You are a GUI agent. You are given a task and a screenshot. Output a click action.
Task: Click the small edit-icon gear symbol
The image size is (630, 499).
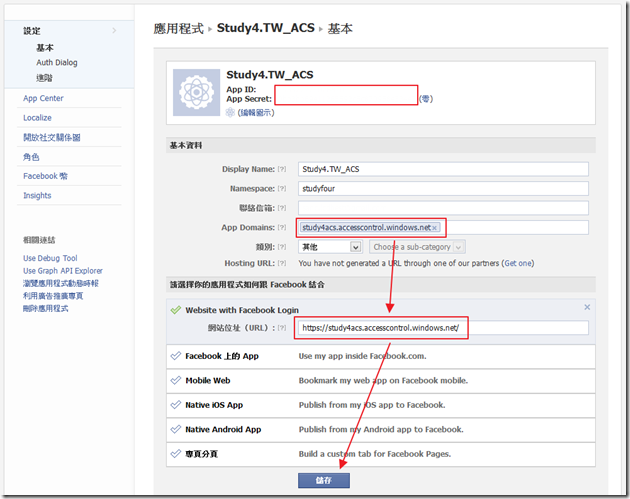(x=230, y=112)
